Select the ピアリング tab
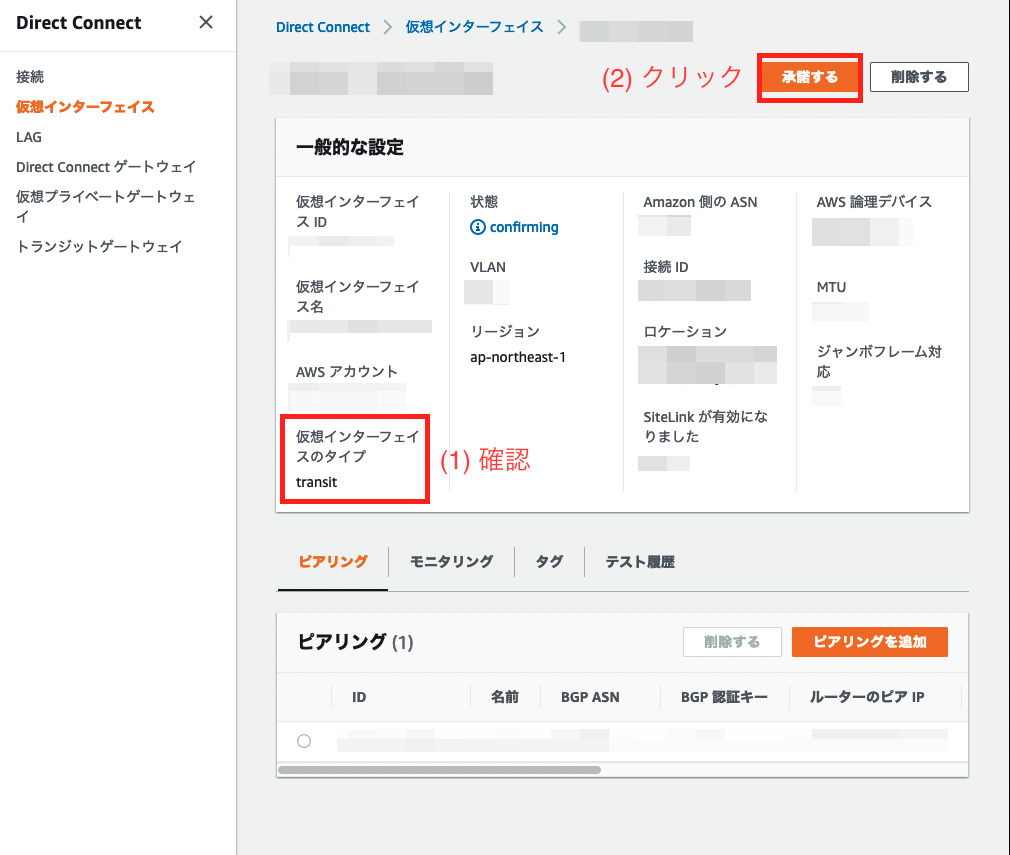The image size is (1010, 855). 331,562
